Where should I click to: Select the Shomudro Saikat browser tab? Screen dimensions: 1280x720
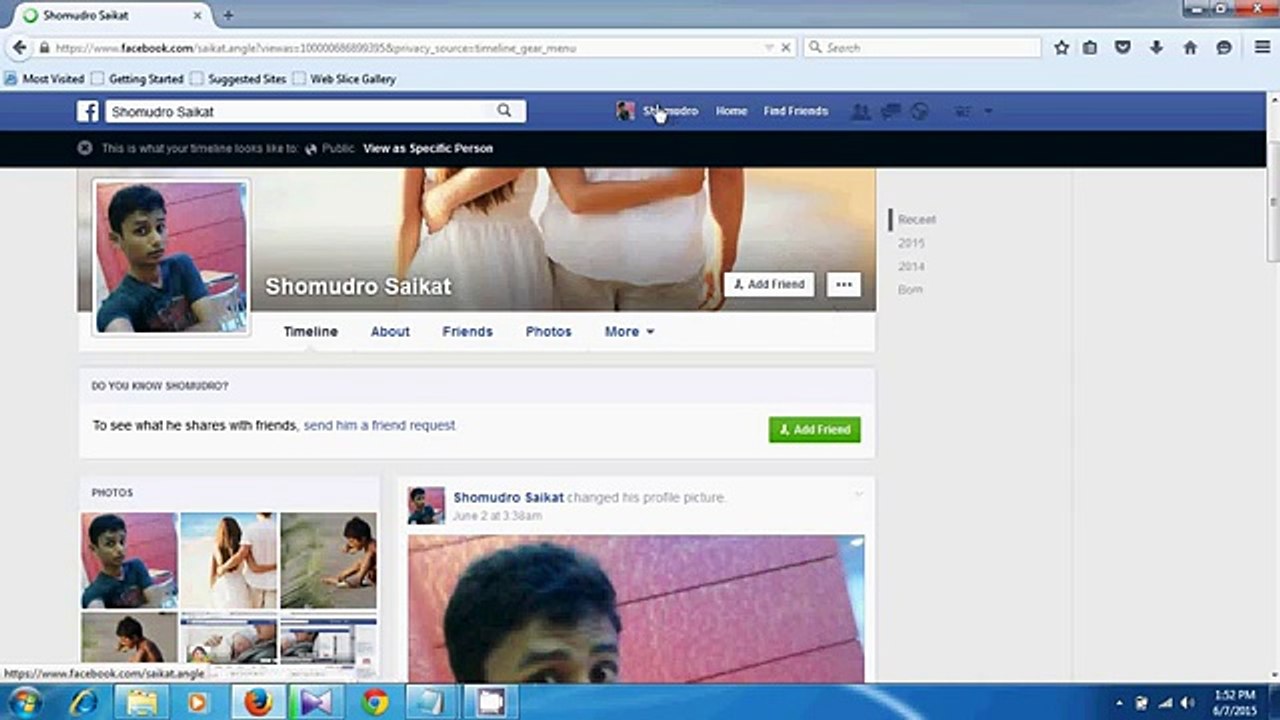click(110, 15)
